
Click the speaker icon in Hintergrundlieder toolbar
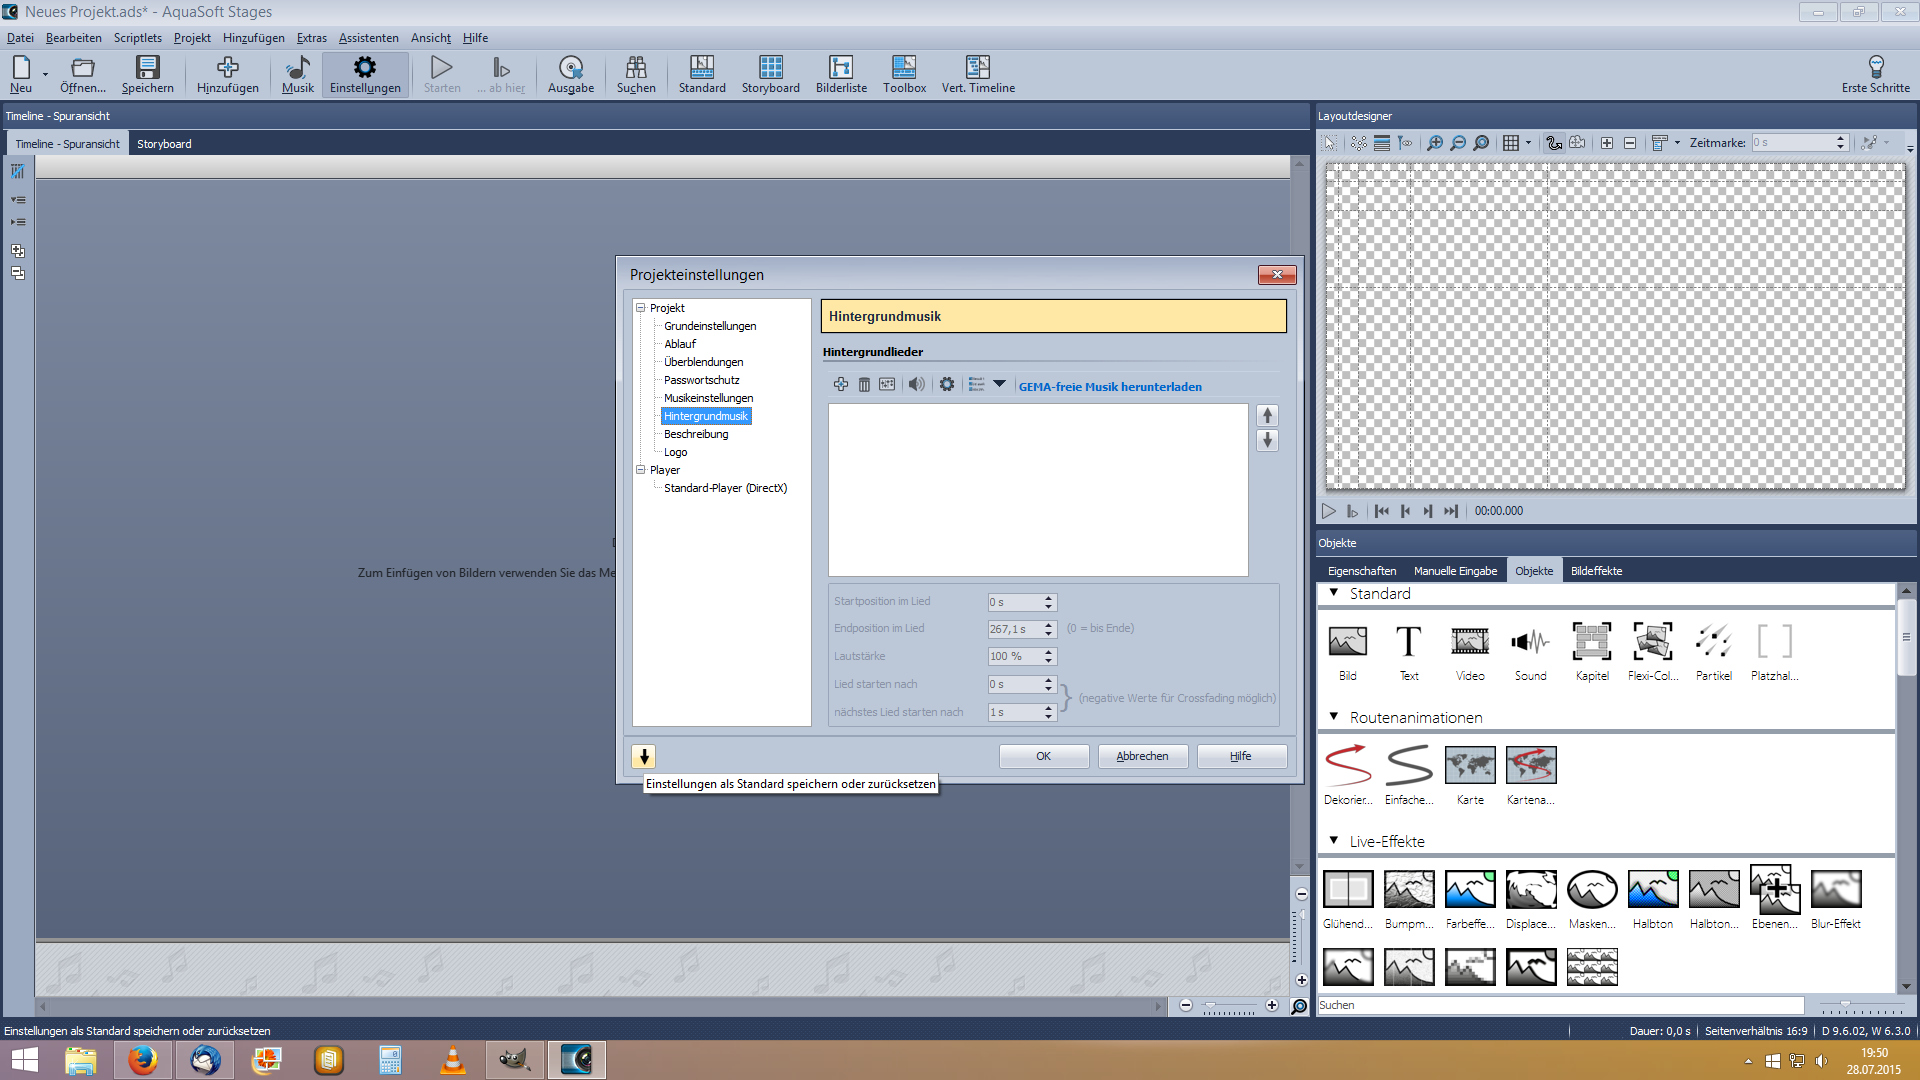click(x=916, y=385)
